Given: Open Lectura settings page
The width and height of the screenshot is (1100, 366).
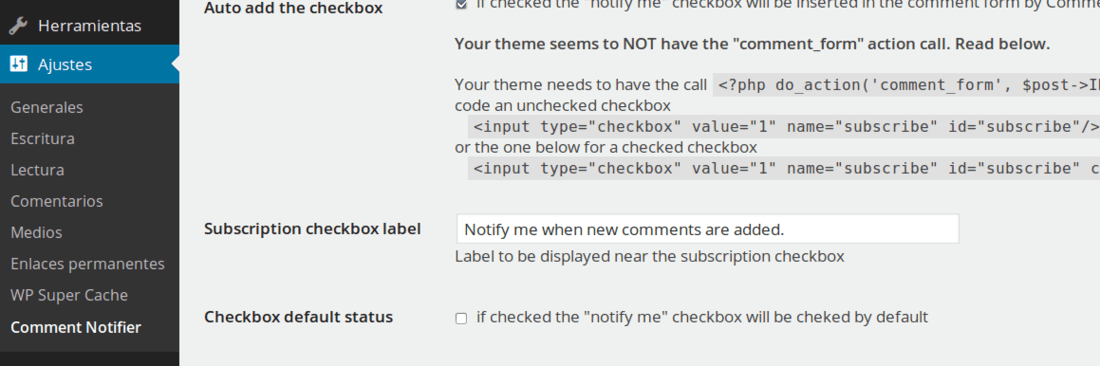Looking at the screenshot, I should pyautogui.click(x=37, y=170).
